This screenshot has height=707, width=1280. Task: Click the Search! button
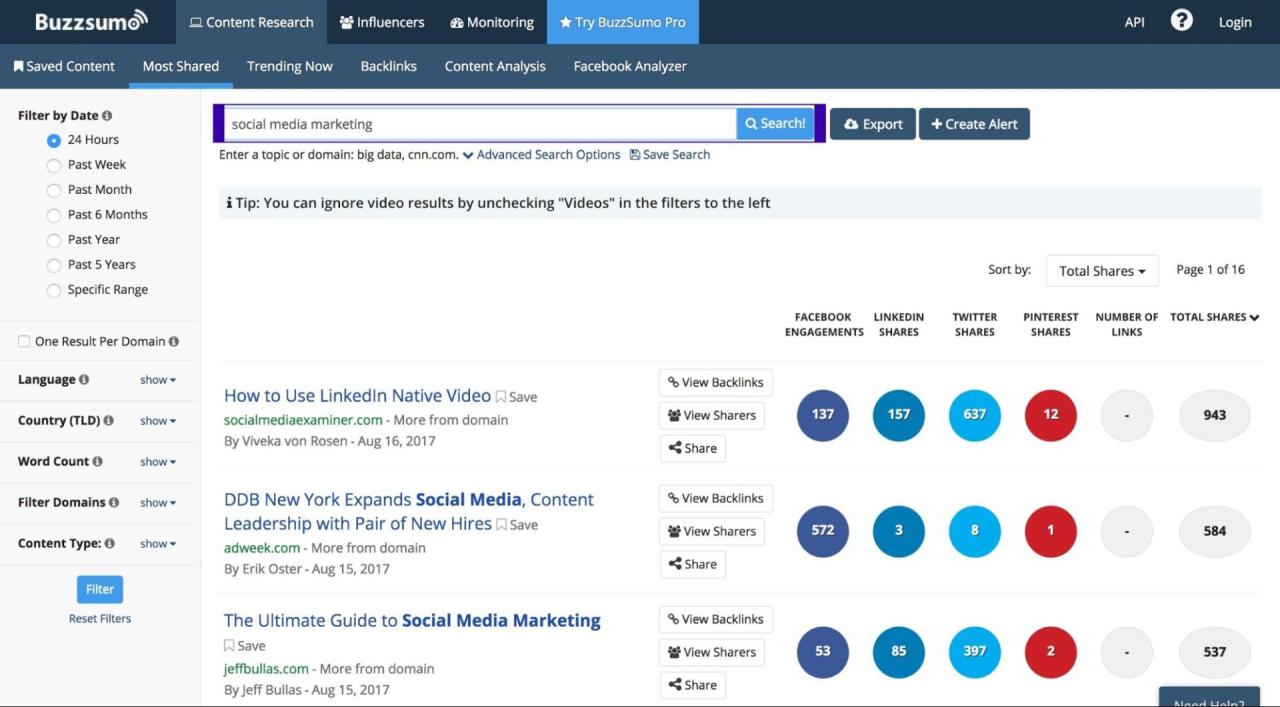[x=775, y=124]
